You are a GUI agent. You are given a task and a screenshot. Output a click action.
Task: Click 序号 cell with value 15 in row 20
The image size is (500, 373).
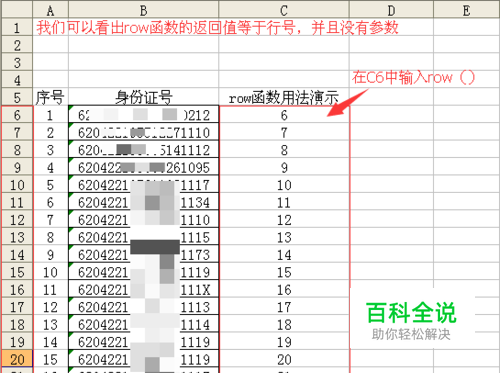(x=50, y=359)
